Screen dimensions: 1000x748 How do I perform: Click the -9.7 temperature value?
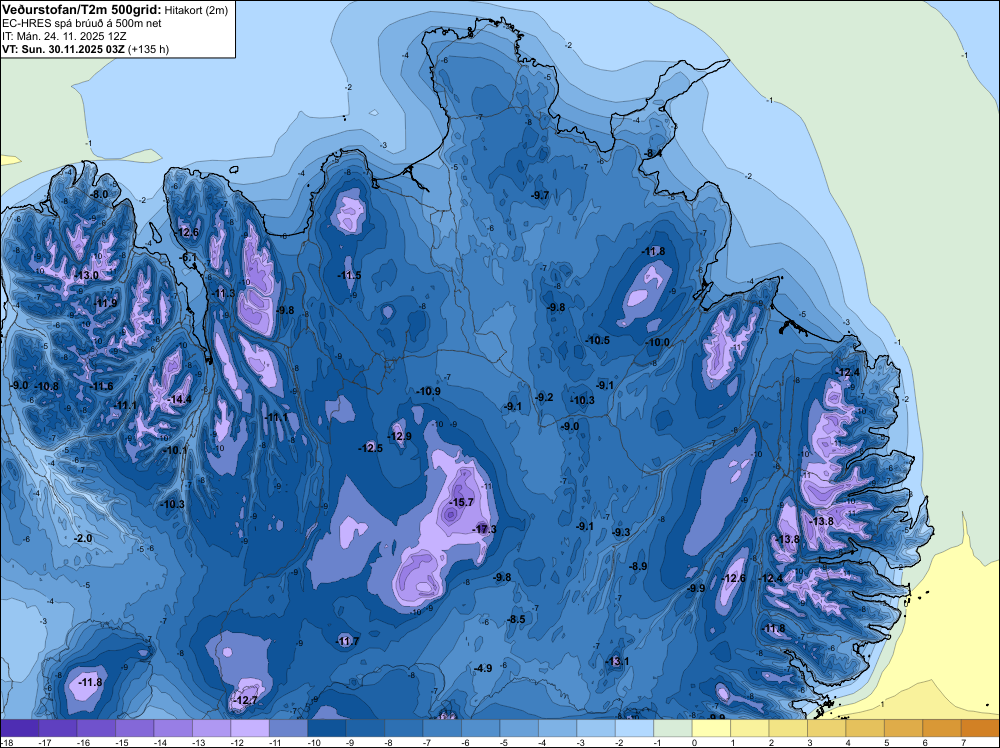coord(540,195)
